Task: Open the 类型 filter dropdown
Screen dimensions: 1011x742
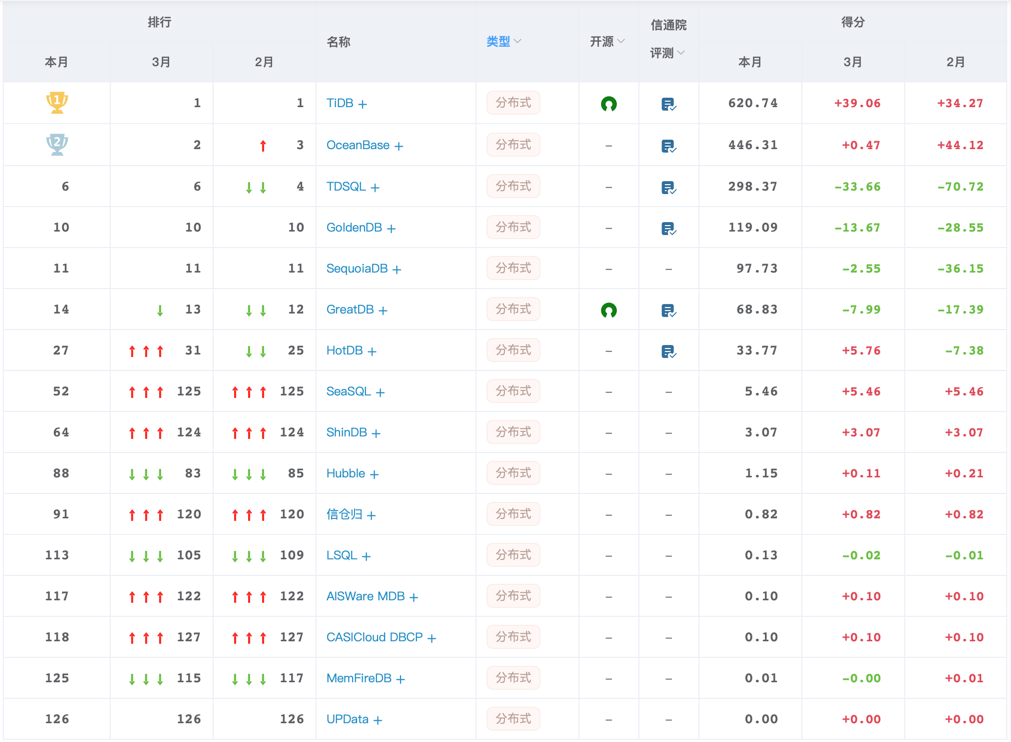Action: 504,42
